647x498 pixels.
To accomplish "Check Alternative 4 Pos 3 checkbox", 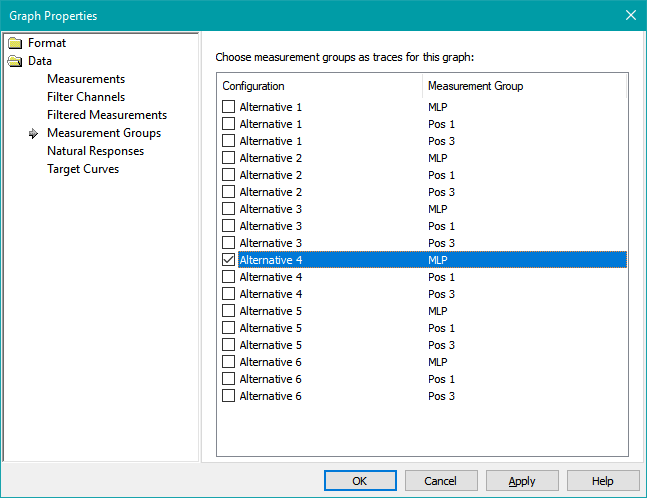I will pyautogui.click(x=228, y=294).
